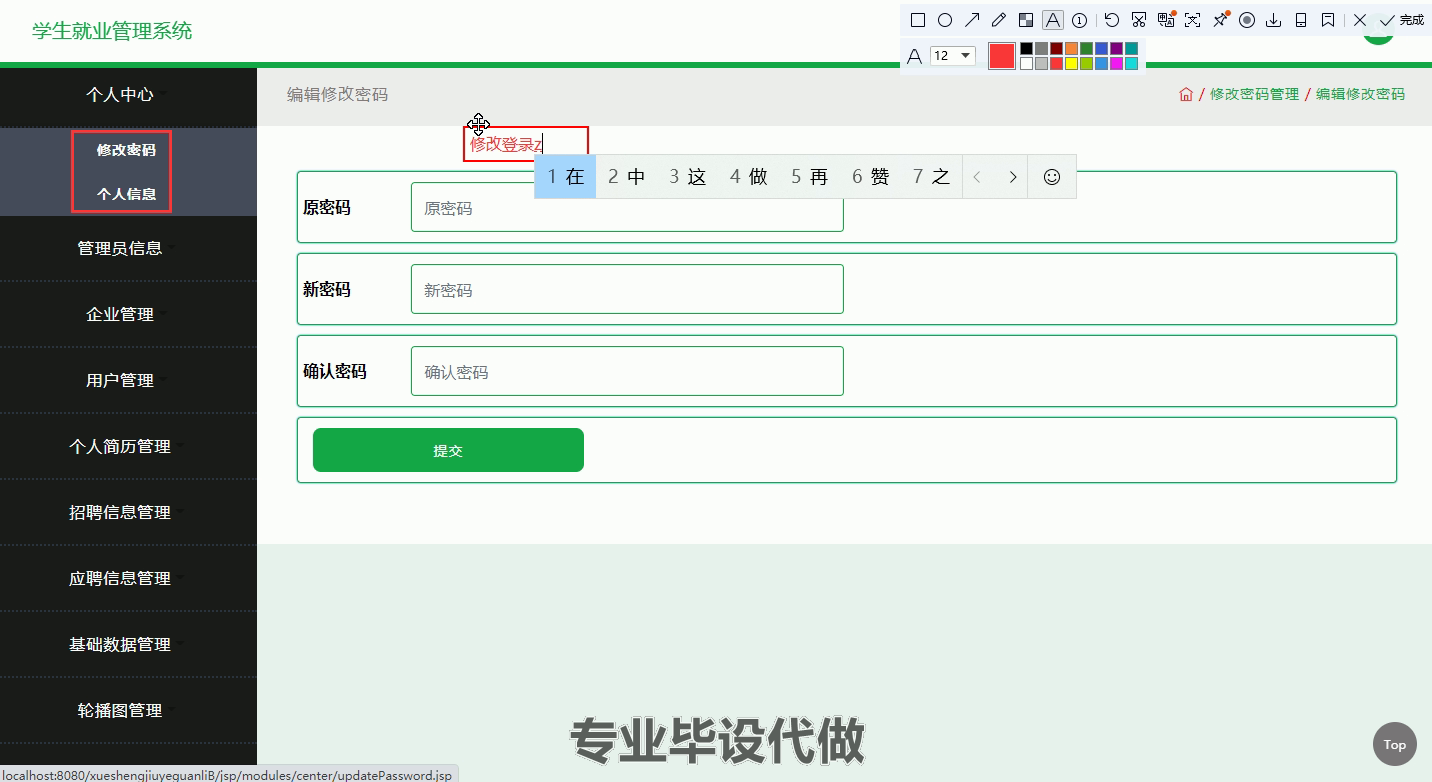Choose IME candidate 5 再
Screen dimensions: 1432x782
click(x=810, y=177)
